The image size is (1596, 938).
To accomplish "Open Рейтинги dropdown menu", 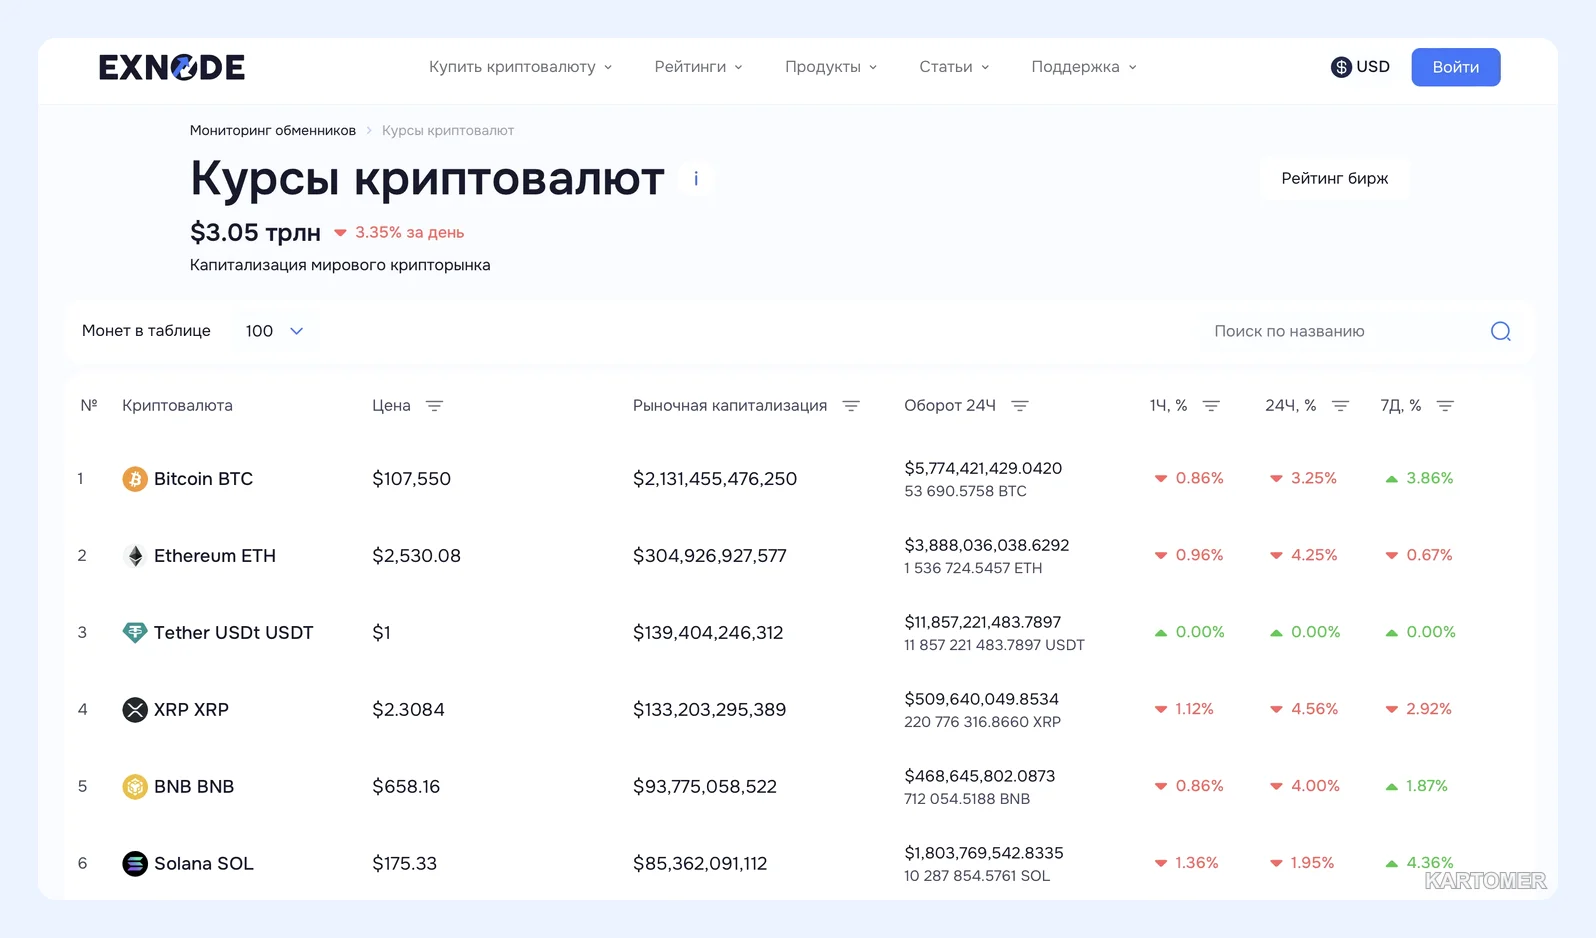I will (x=698, y=67).
